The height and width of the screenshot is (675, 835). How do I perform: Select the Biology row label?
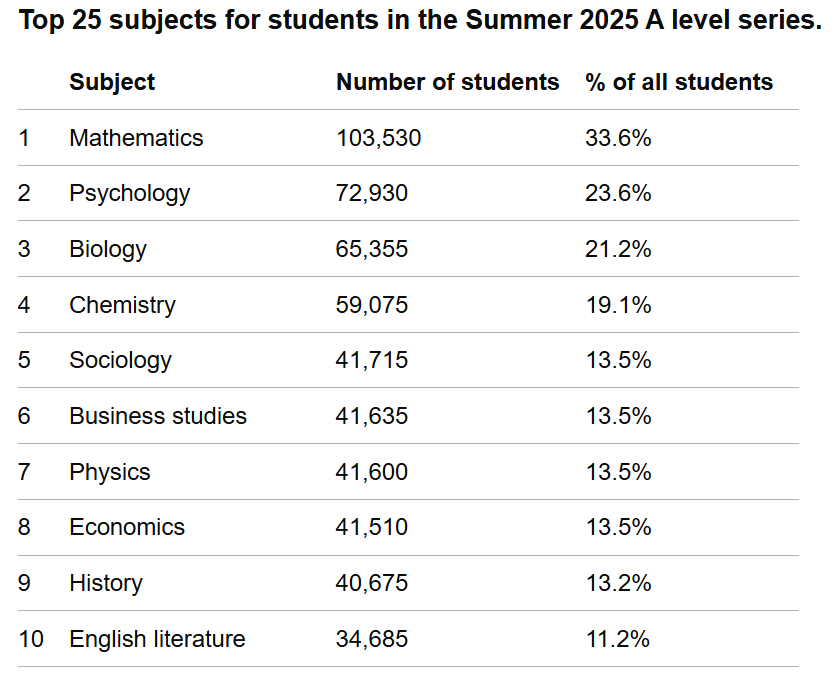(108, 249)
